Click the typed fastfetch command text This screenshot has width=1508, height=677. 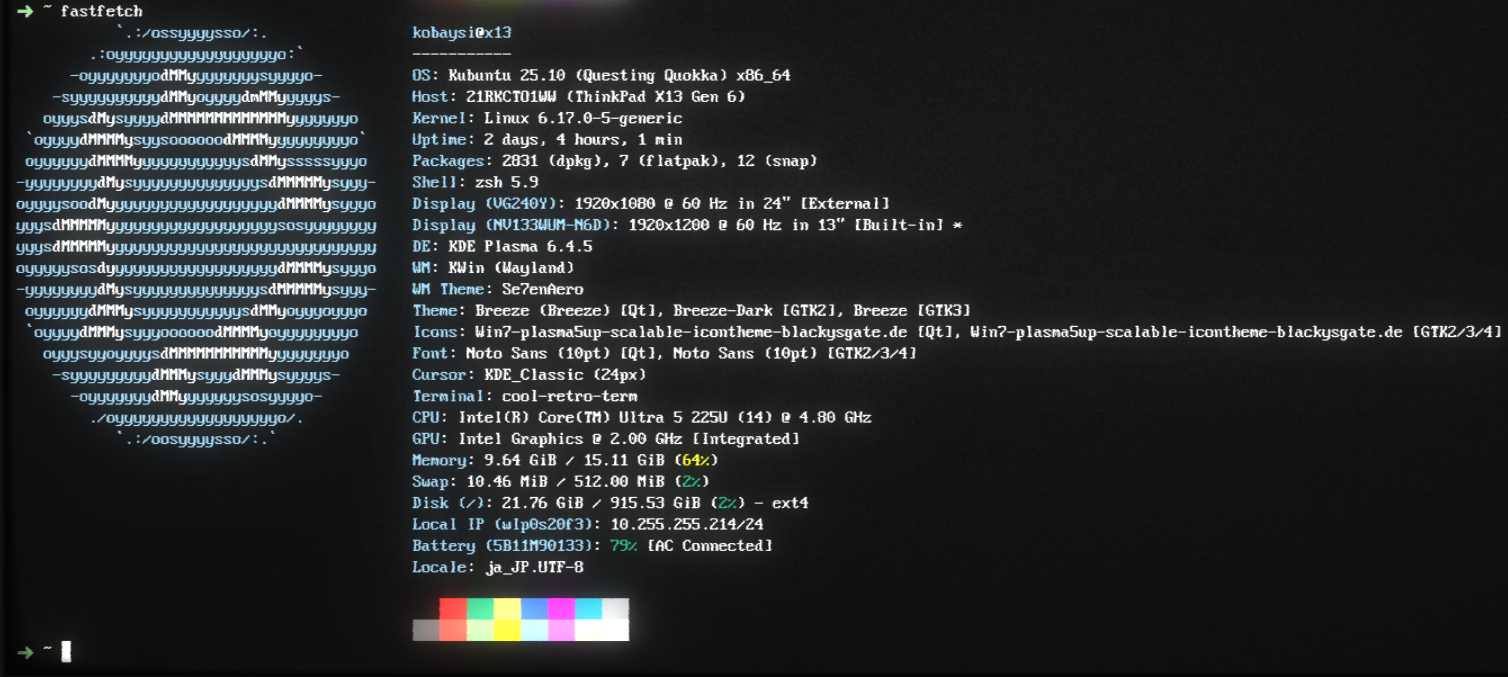point(101,12)
